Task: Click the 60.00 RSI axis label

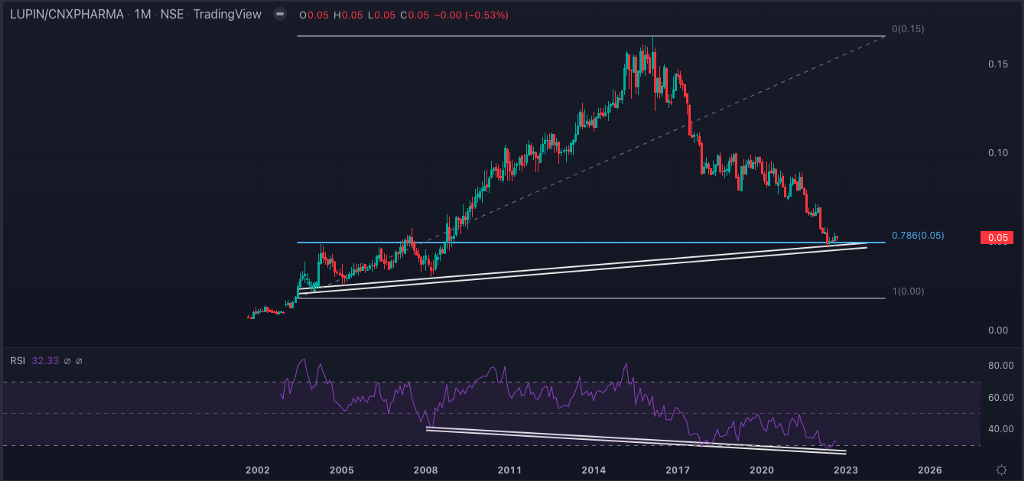Action: coord(1000,397)
